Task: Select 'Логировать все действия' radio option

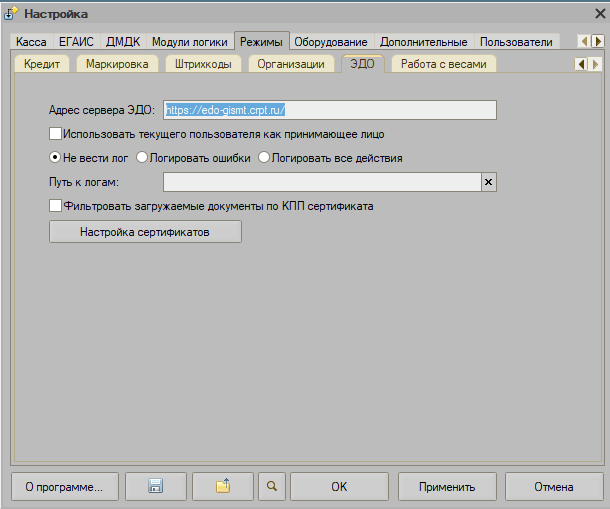Action: click(x=264, y=157)
